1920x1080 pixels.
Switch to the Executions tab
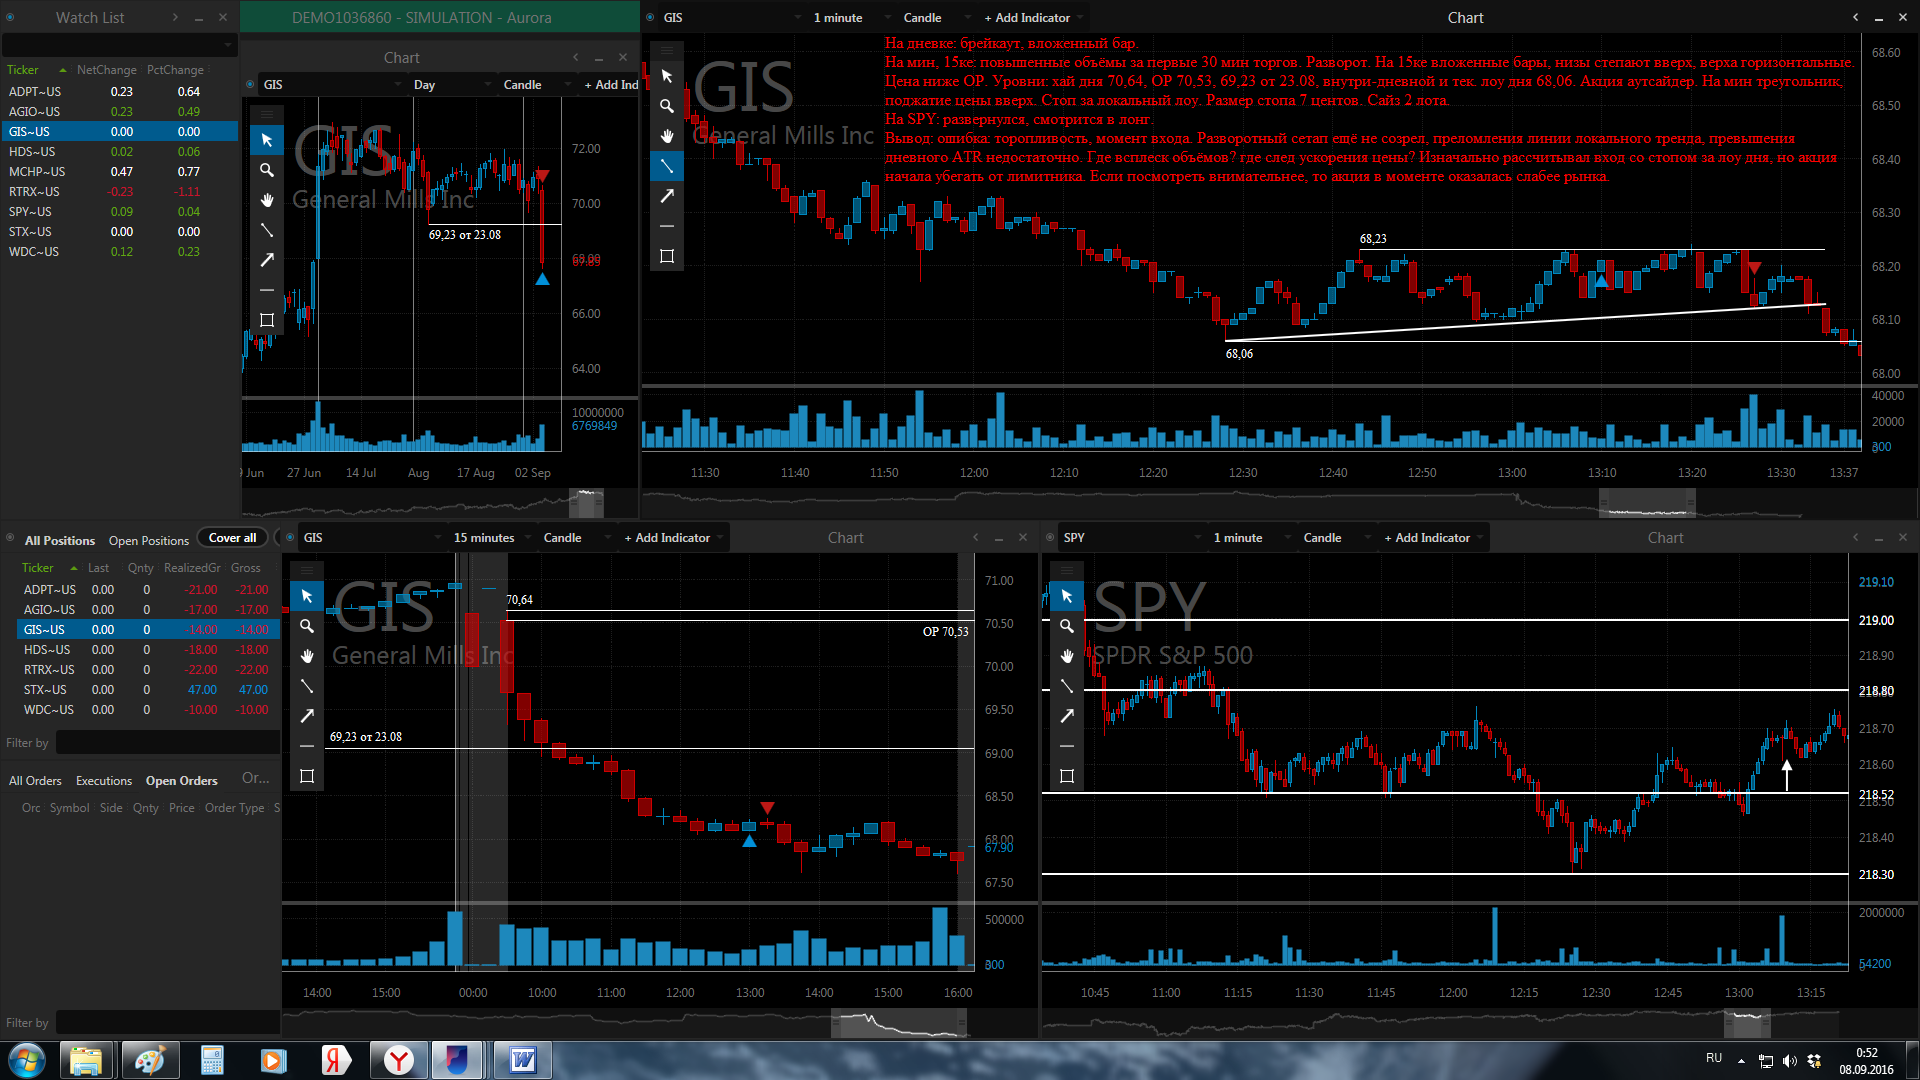(x=104, y=781)
